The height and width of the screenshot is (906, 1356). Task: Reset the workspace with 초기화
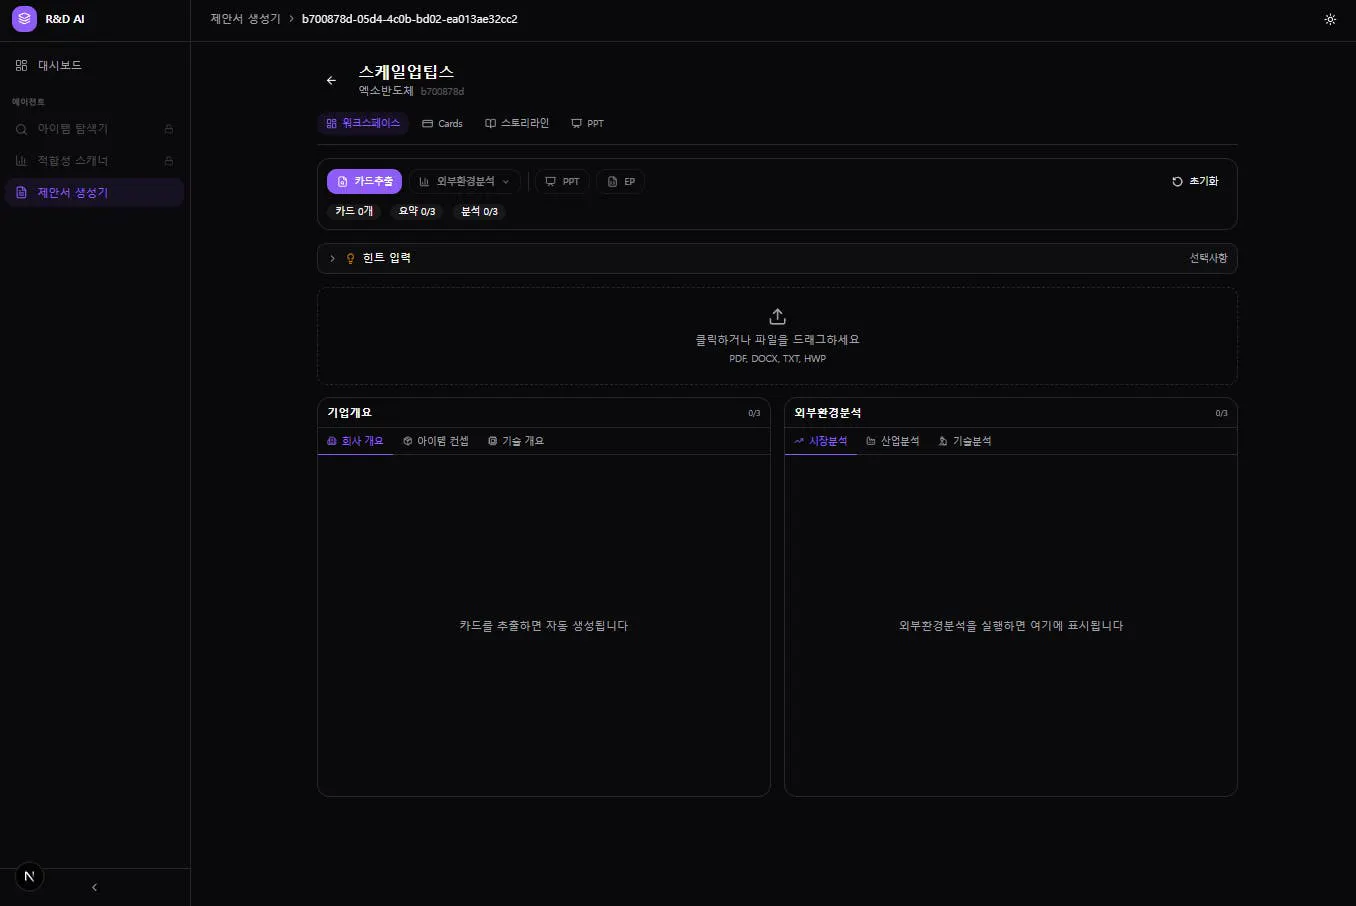point(1195,181)
